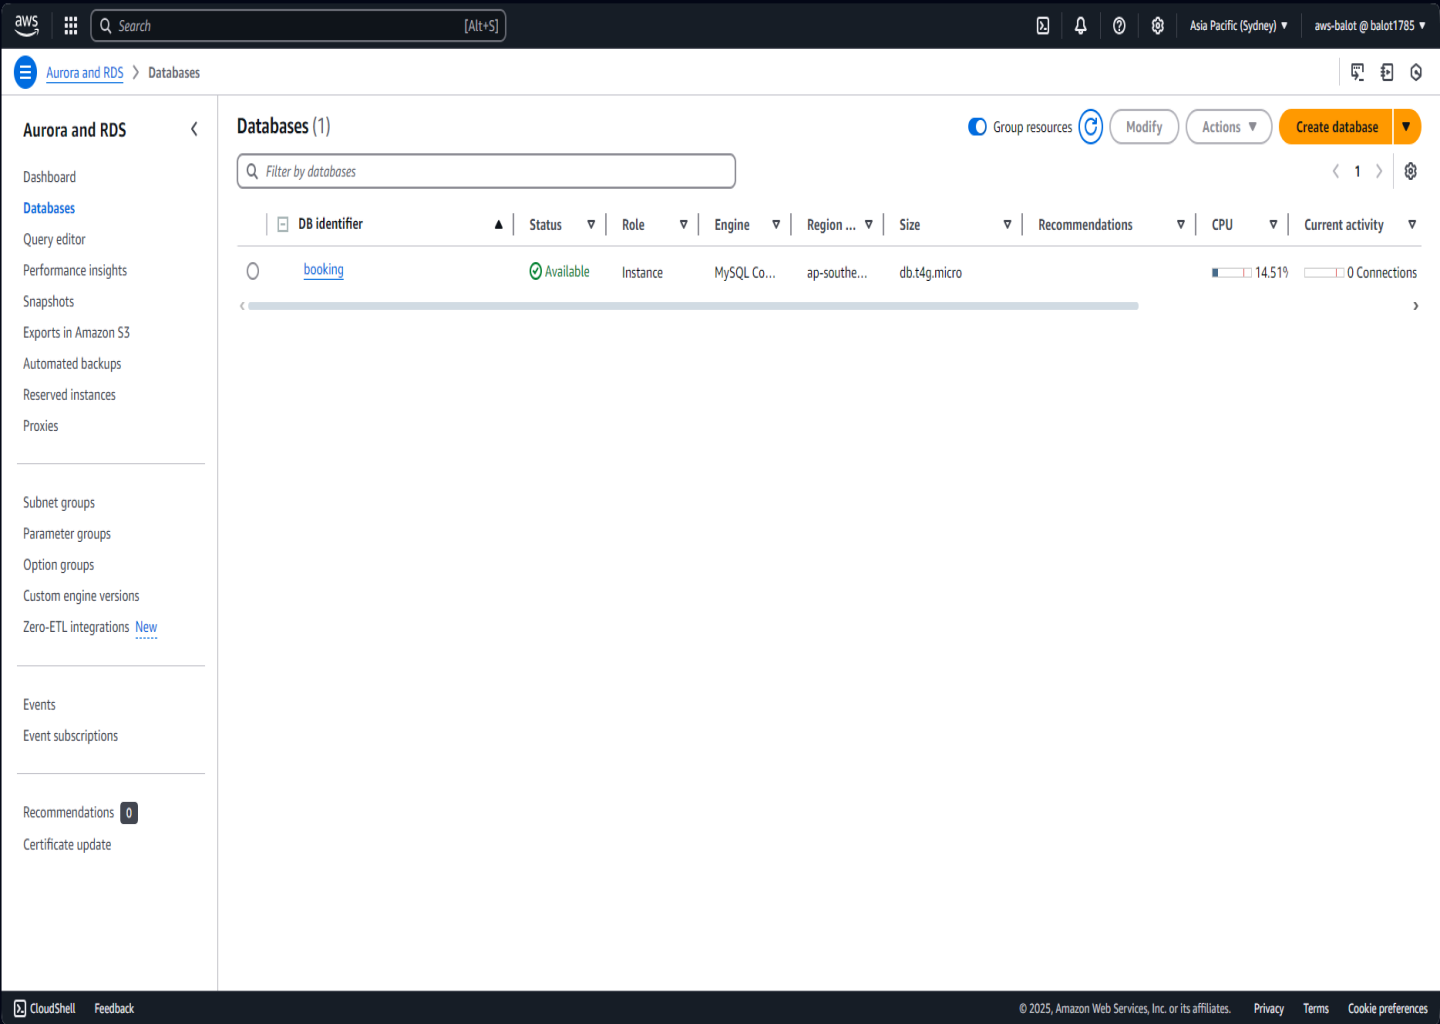The width and height of the screenshot is (1440, 1024).
Task: Launch CloudShell from the top bar icon
Action: click(1043, 26)
